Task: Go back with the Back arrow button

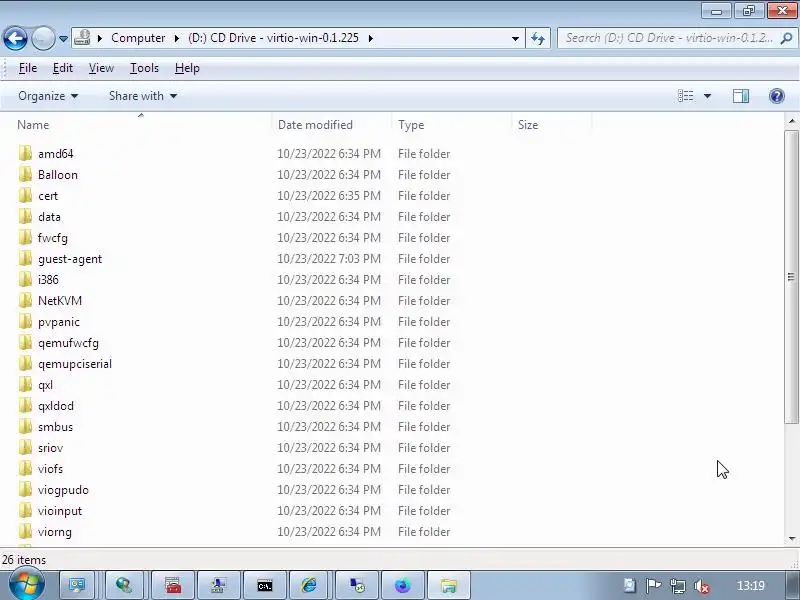Action: pos(15,38)
